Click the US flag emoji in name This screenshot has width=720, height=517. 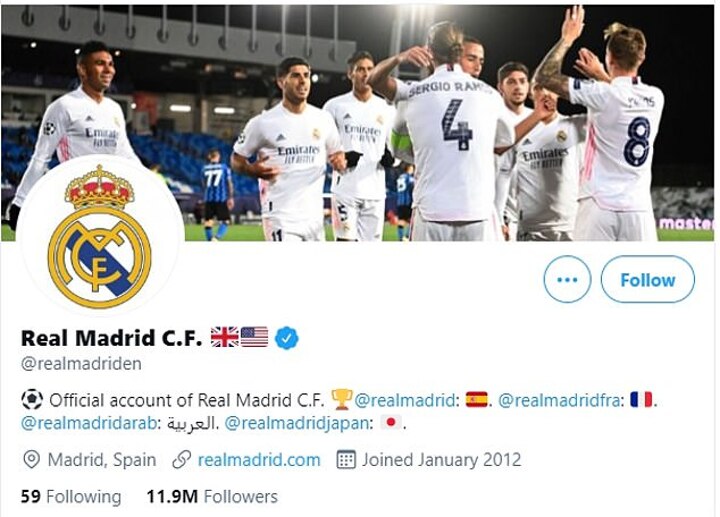coord(254,337)
